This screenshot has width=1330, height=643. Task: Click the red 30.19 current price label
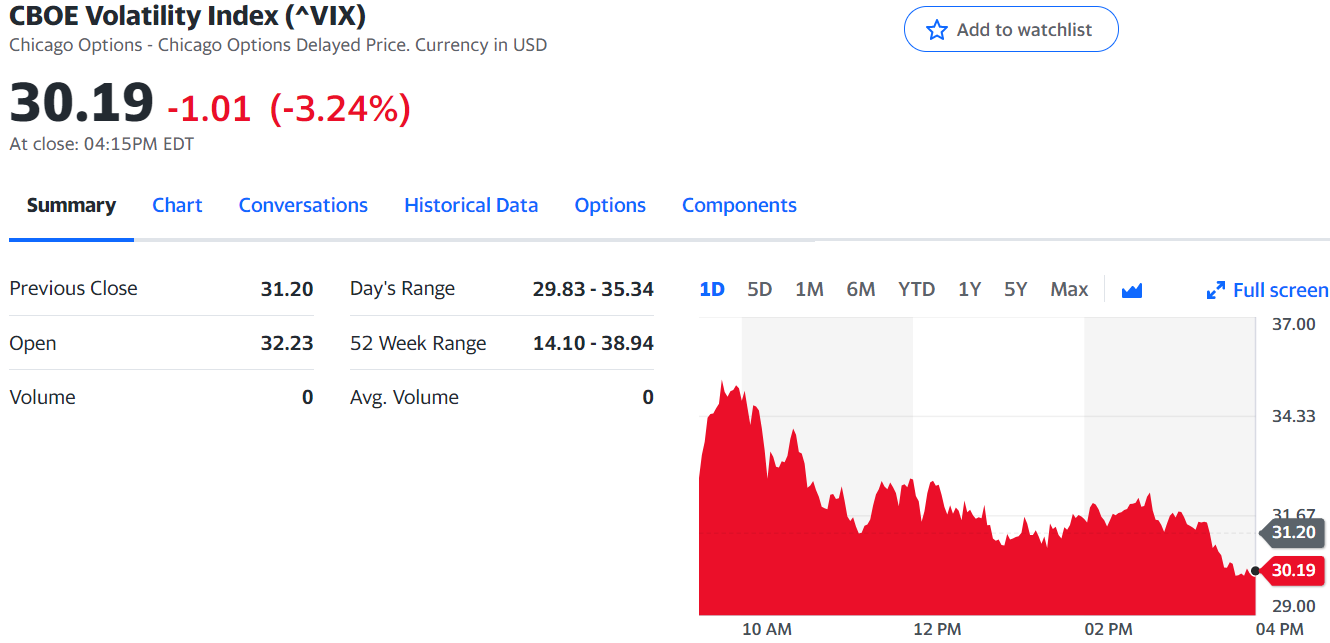(x=1292, y=570)
